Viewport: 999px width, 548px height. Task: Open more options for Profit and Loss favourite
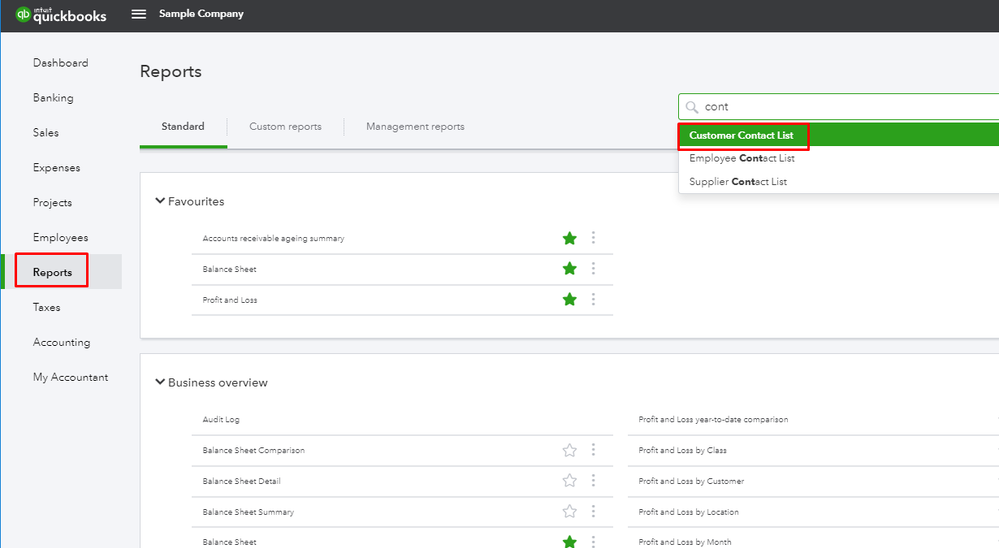tap(593, 300)
